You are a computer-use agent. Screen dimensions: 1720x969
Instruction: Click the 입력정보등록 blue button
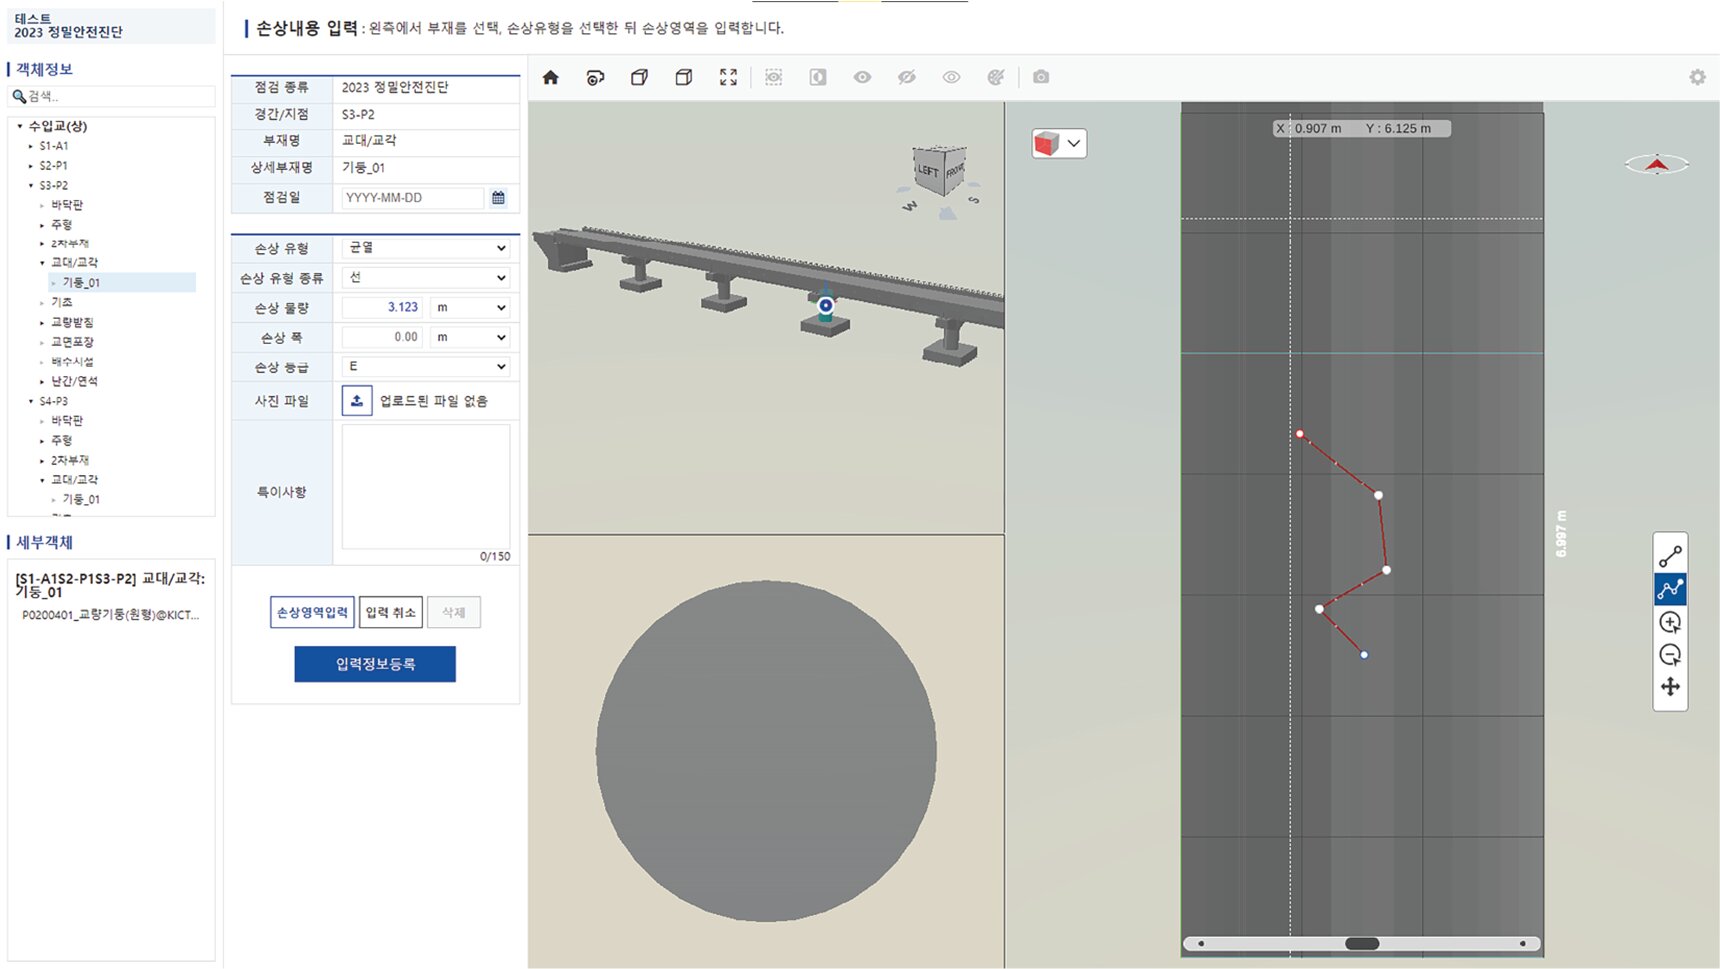[x=375, y=664]
